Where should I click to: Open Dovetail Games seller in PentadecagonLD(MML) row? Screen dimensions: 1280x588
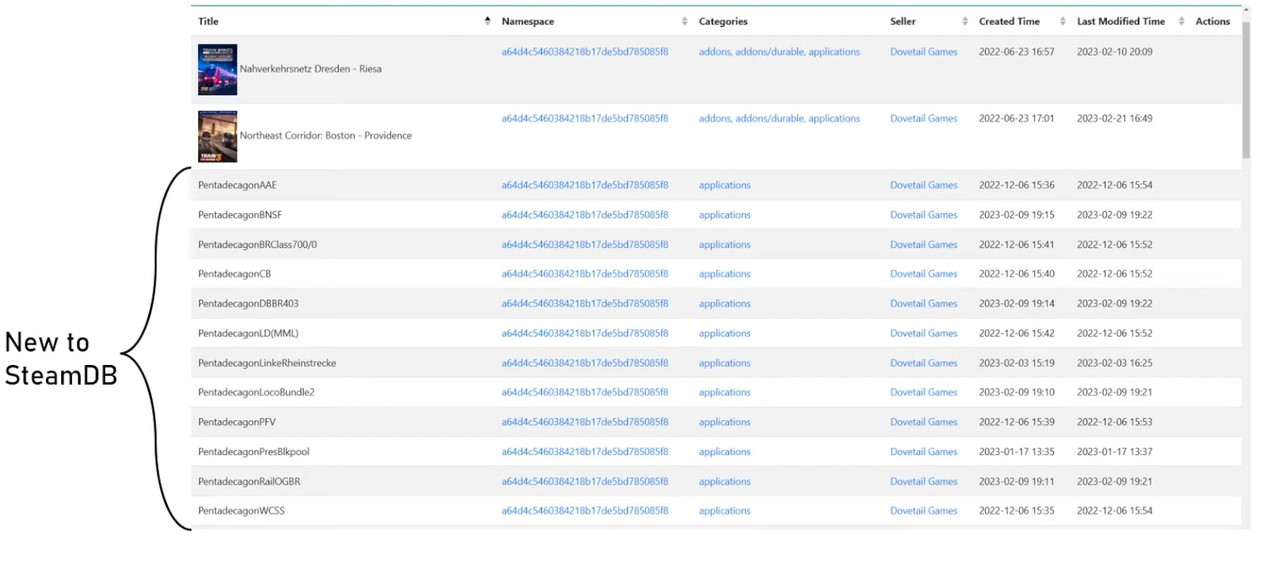point(924,334)
